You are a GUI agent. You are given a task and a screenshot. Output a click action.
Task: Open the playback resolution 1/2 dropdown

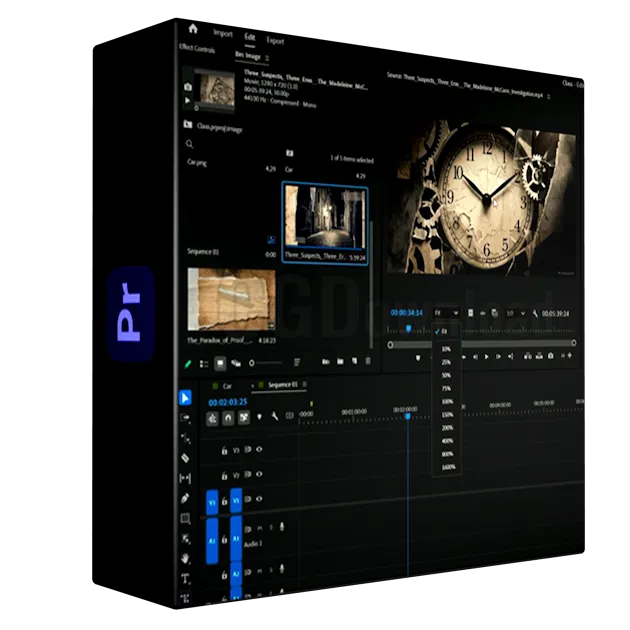(515, 313)
